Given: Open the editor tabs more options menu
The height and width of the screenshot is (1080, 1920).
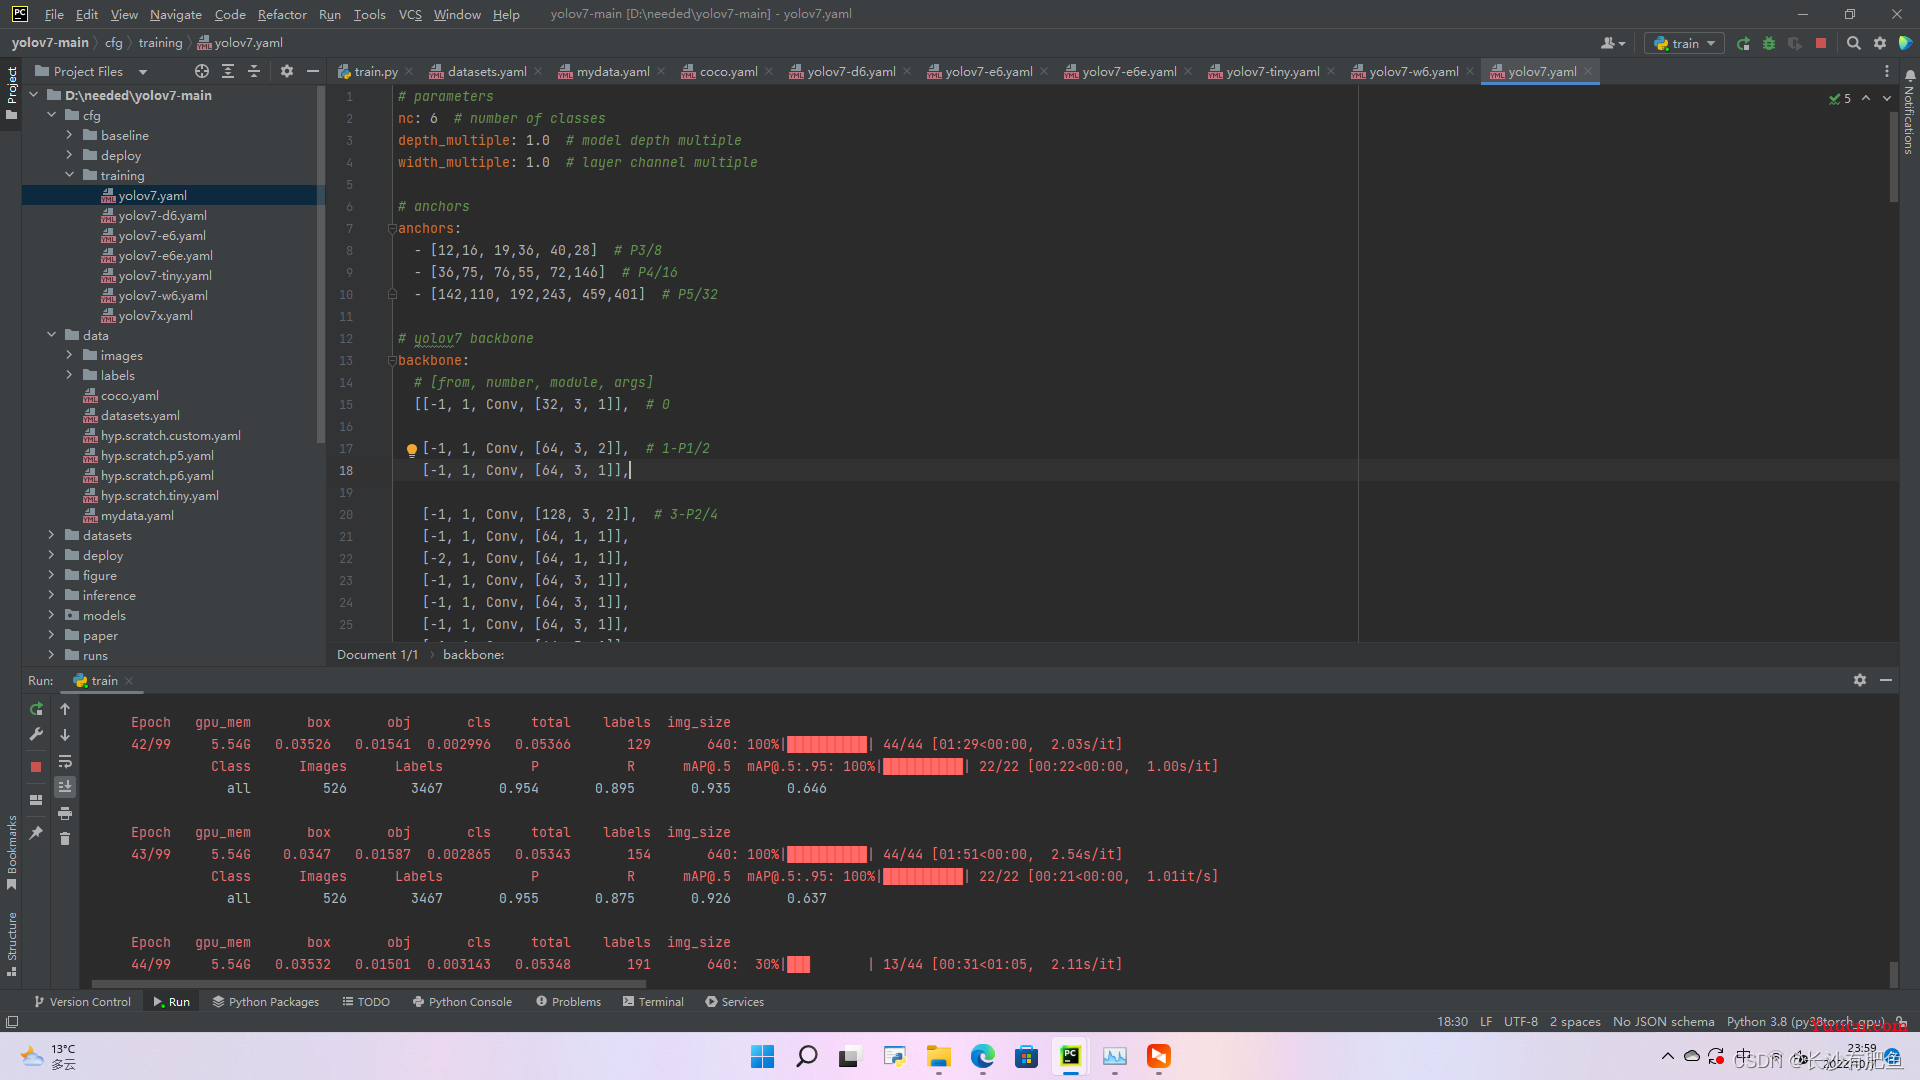Looking at the screenshot, I should (1887, 71).
